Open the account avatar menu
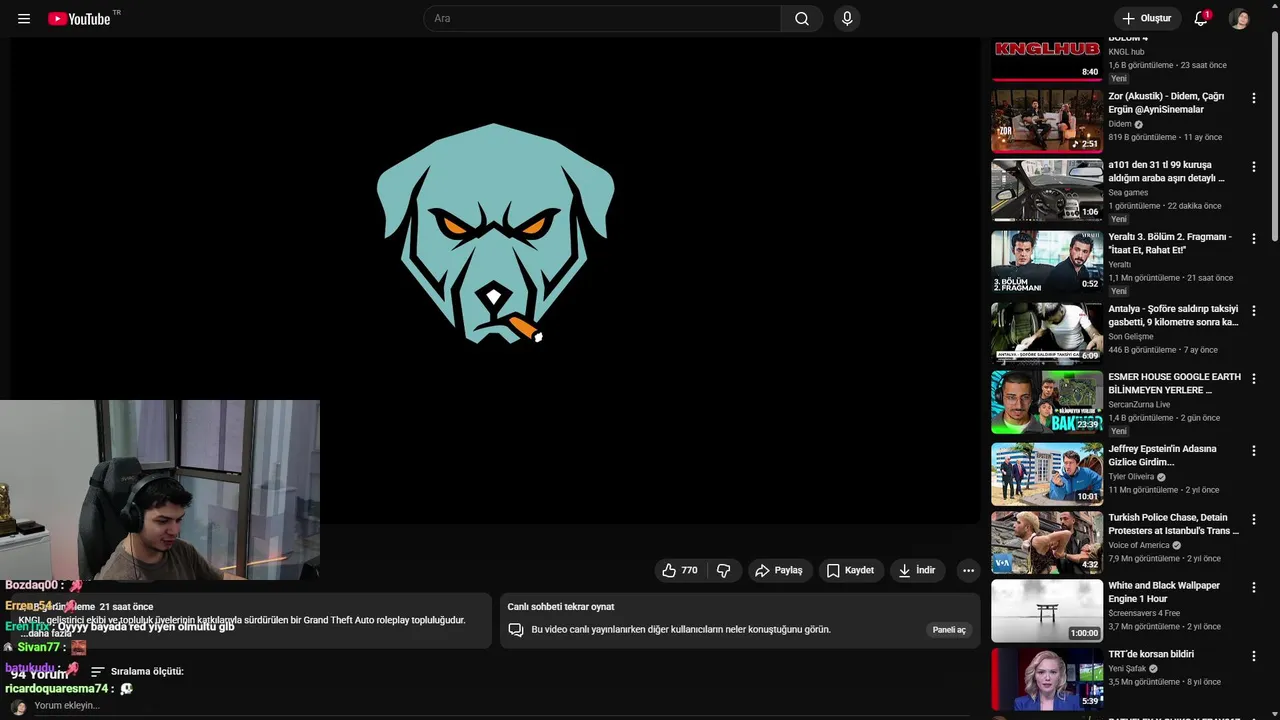Viewport: 1280px width, 720px height. (1239, 19)
